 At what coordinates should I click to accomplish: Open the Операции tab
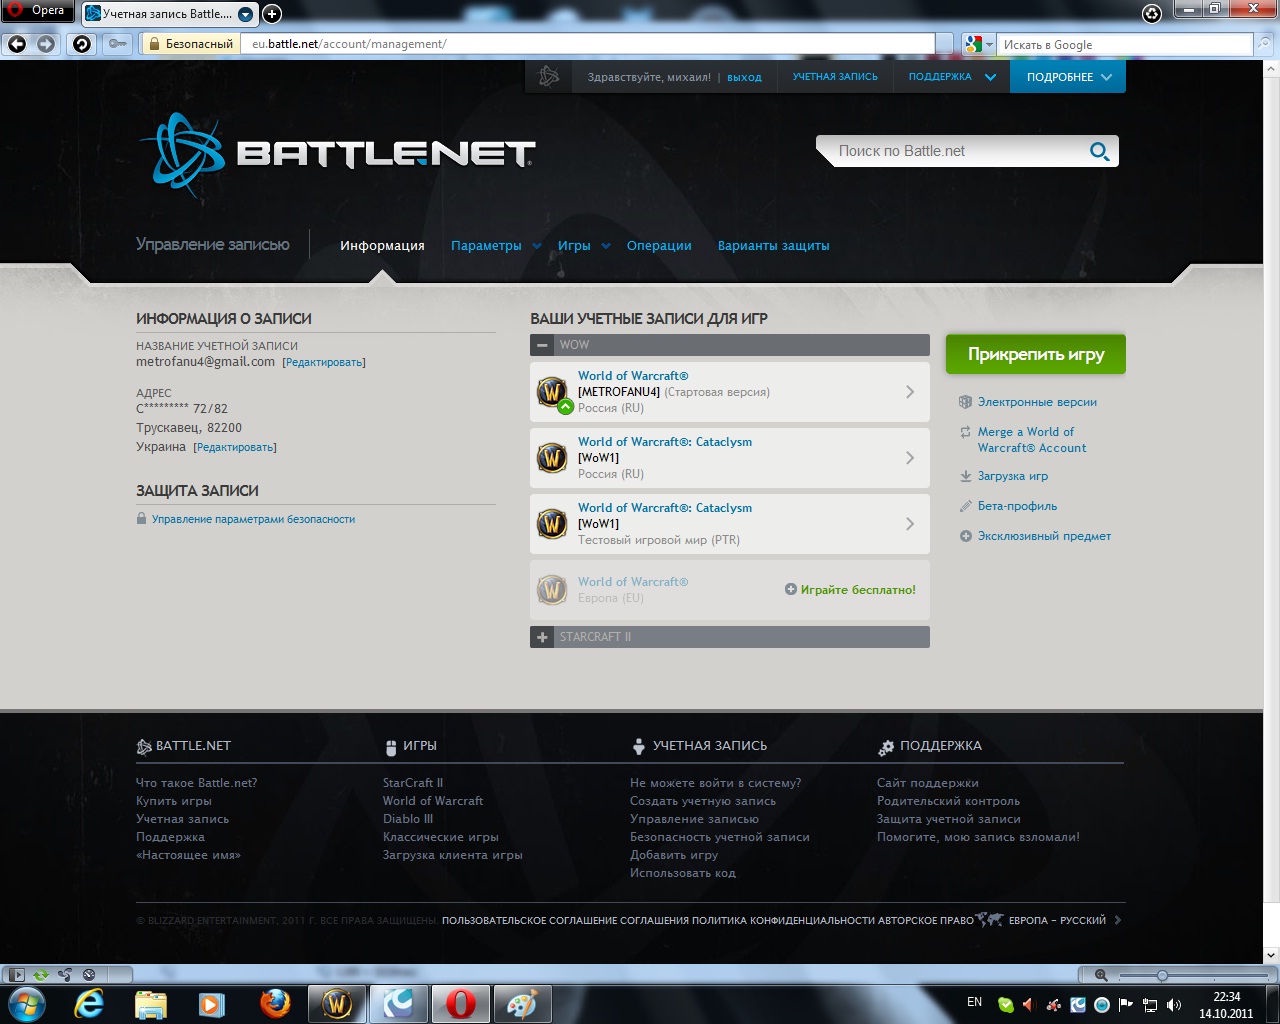[659, 246]
